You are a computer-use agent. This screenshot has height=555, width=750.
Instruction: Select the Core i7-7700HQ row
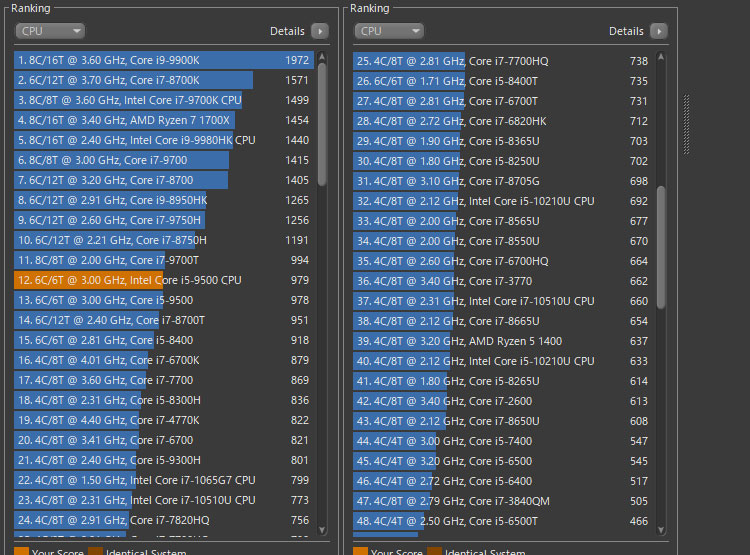pos(503,61)
